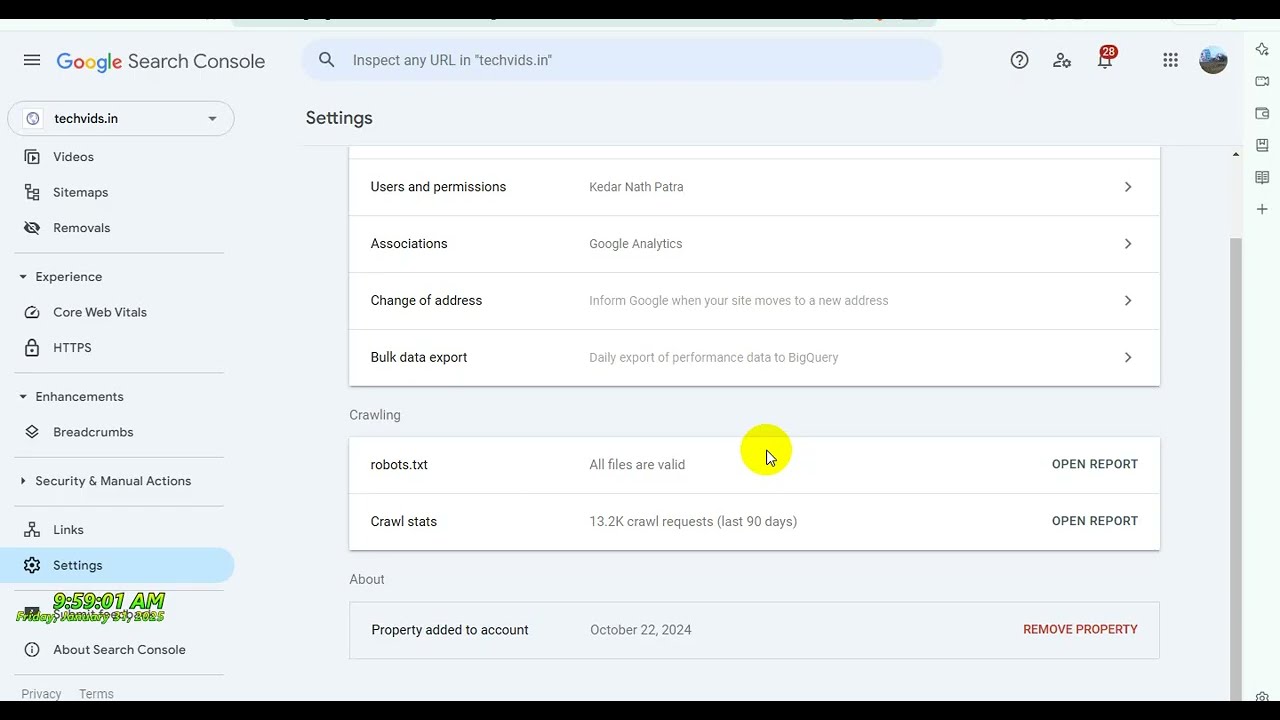Click 'All files are valid' text
1280x720 pixels.
coord(637,464)
